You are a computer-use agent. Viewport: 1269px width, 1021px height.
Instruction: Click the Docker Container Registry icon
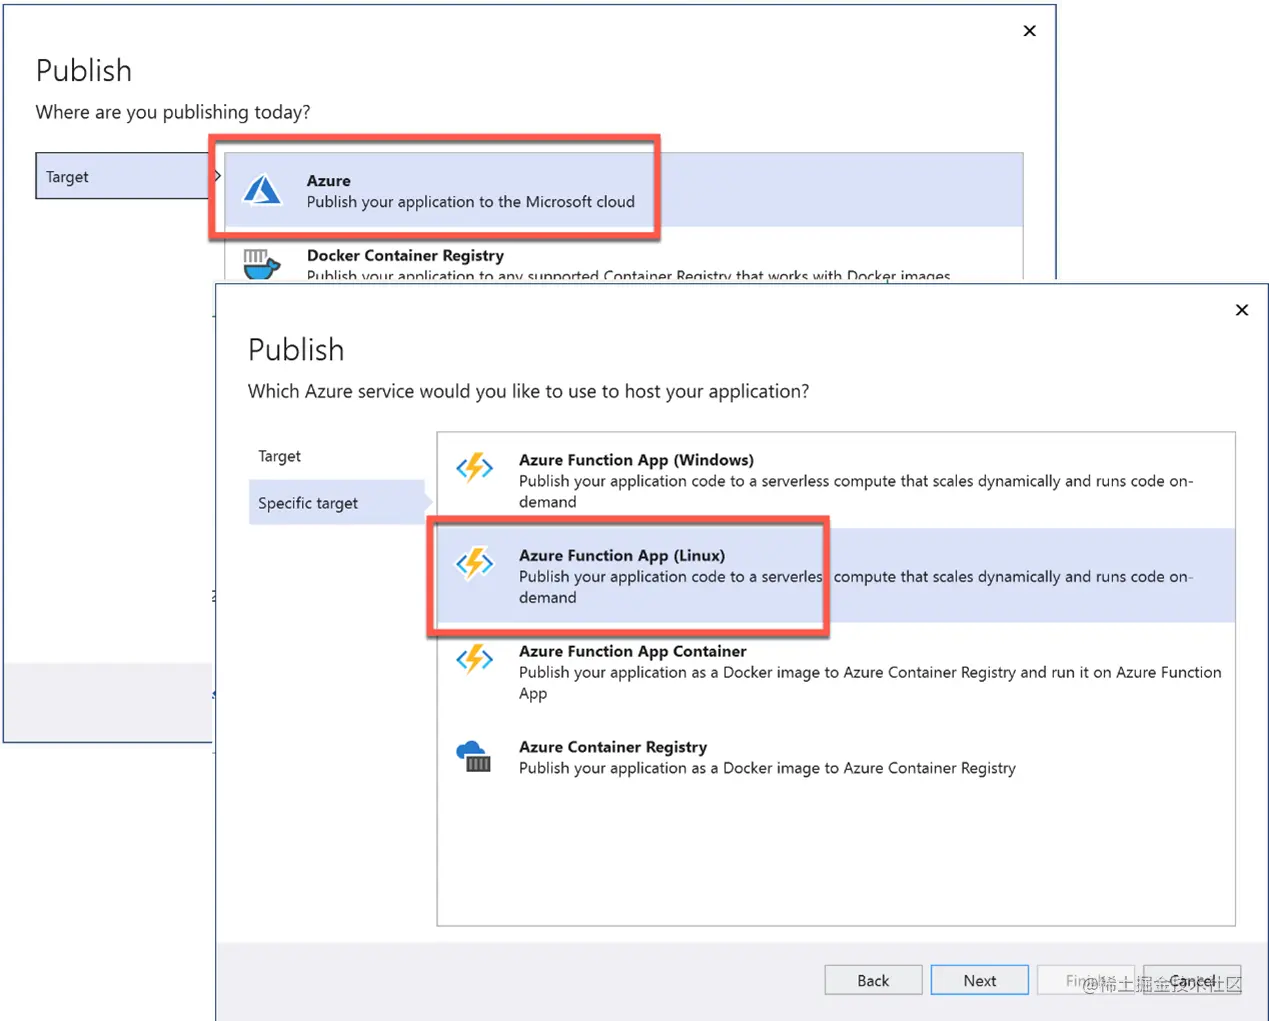[x=261, y=265]
